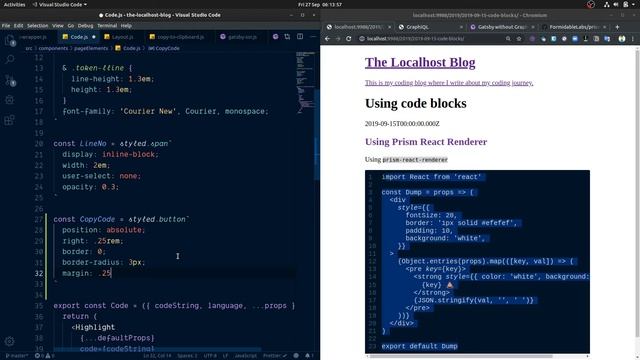The height and width of the screenshot is (360, 640).
Task: Open the editor more actions ellipsis
Action: 313,37
